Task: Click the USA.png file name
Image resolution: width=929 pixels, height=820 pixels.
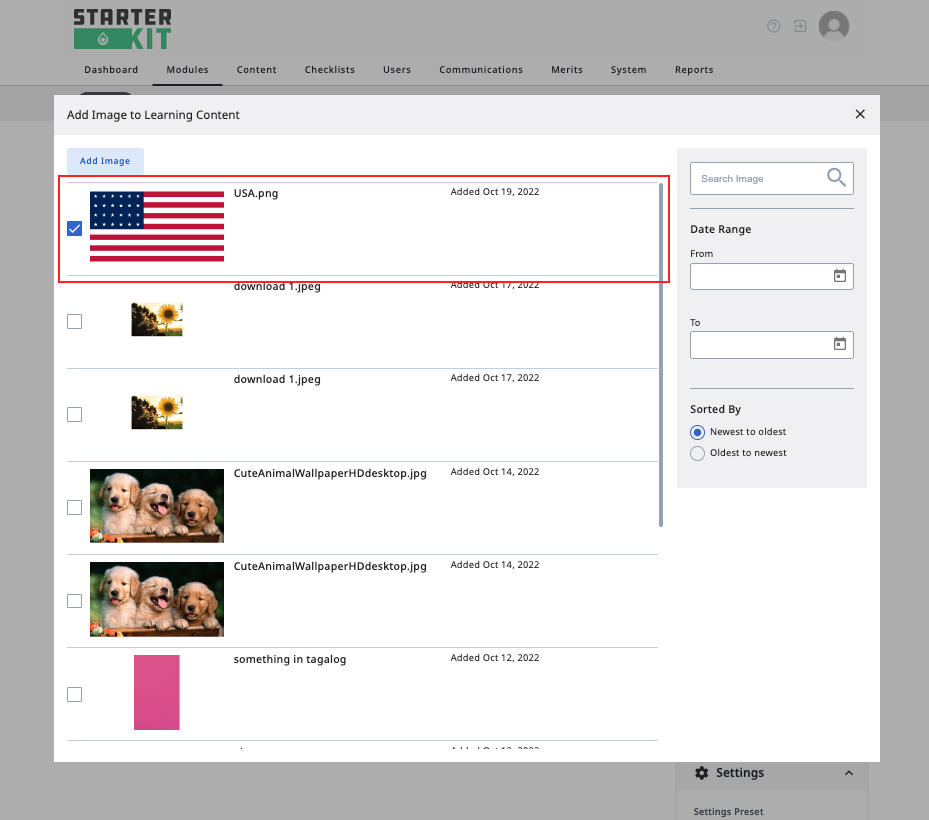Action: coord(255,193)
